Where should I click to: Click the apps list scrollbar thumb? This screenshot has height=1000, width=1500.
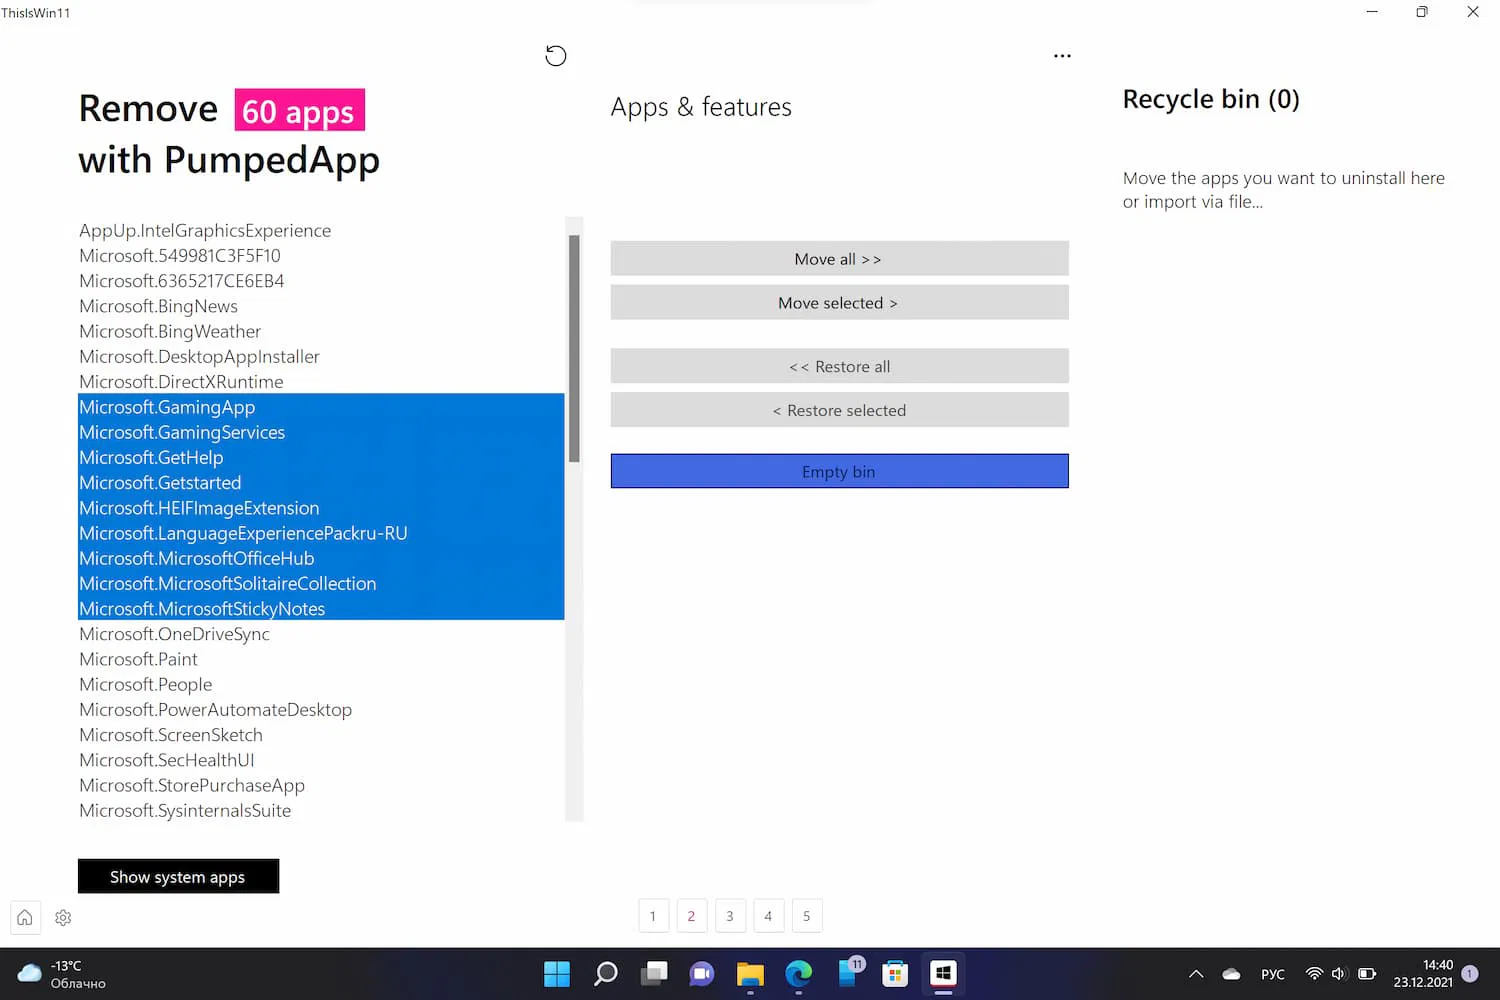[x=574, y=349]
